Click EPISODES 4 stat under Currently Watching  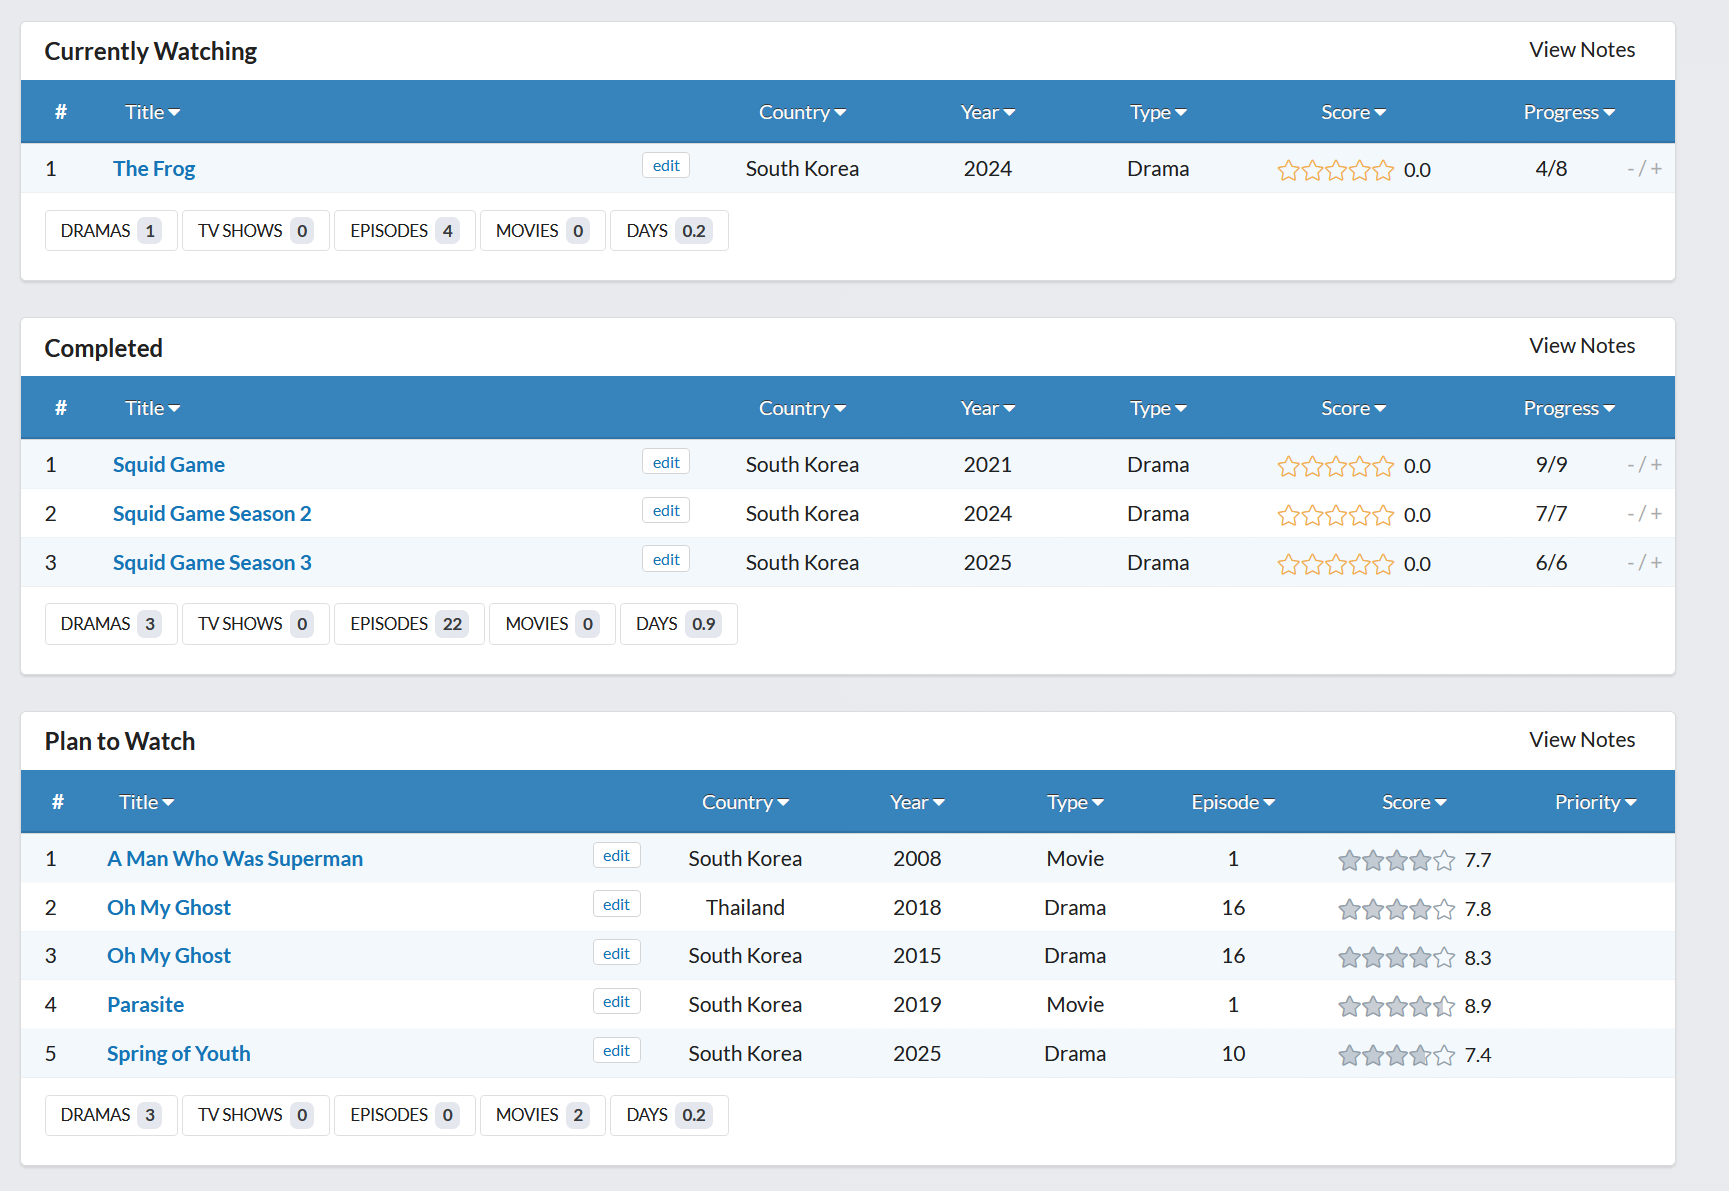[405, 231]
